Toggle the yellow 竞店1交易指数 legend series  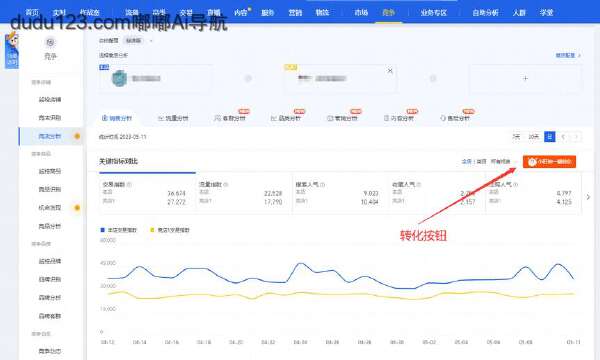(x=170, y=230)
